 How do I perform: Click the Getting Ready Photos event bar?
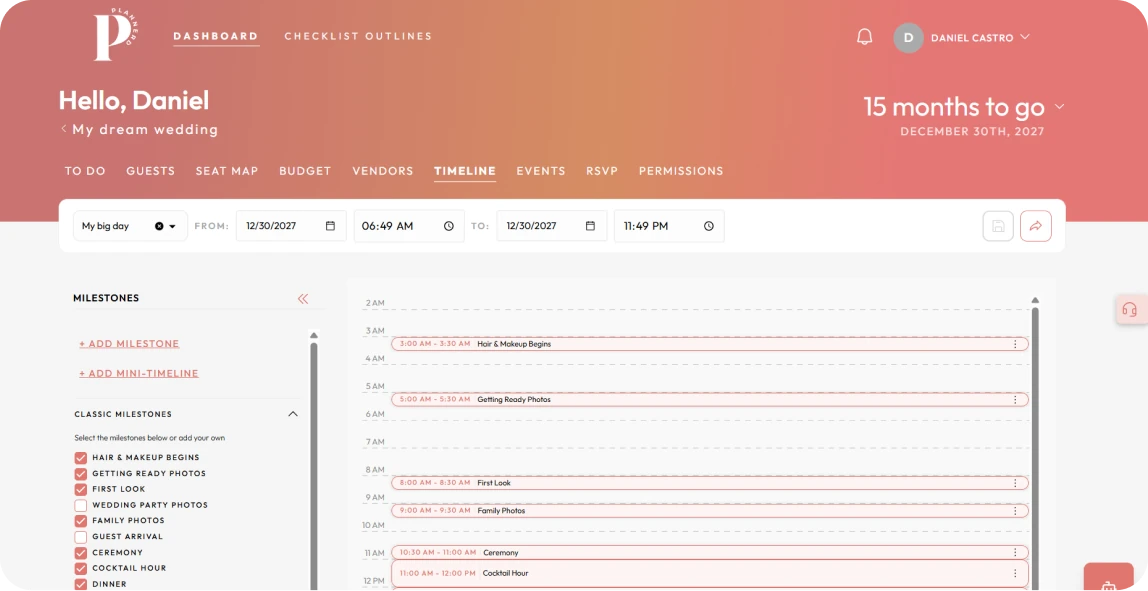[x=709, y=400]
